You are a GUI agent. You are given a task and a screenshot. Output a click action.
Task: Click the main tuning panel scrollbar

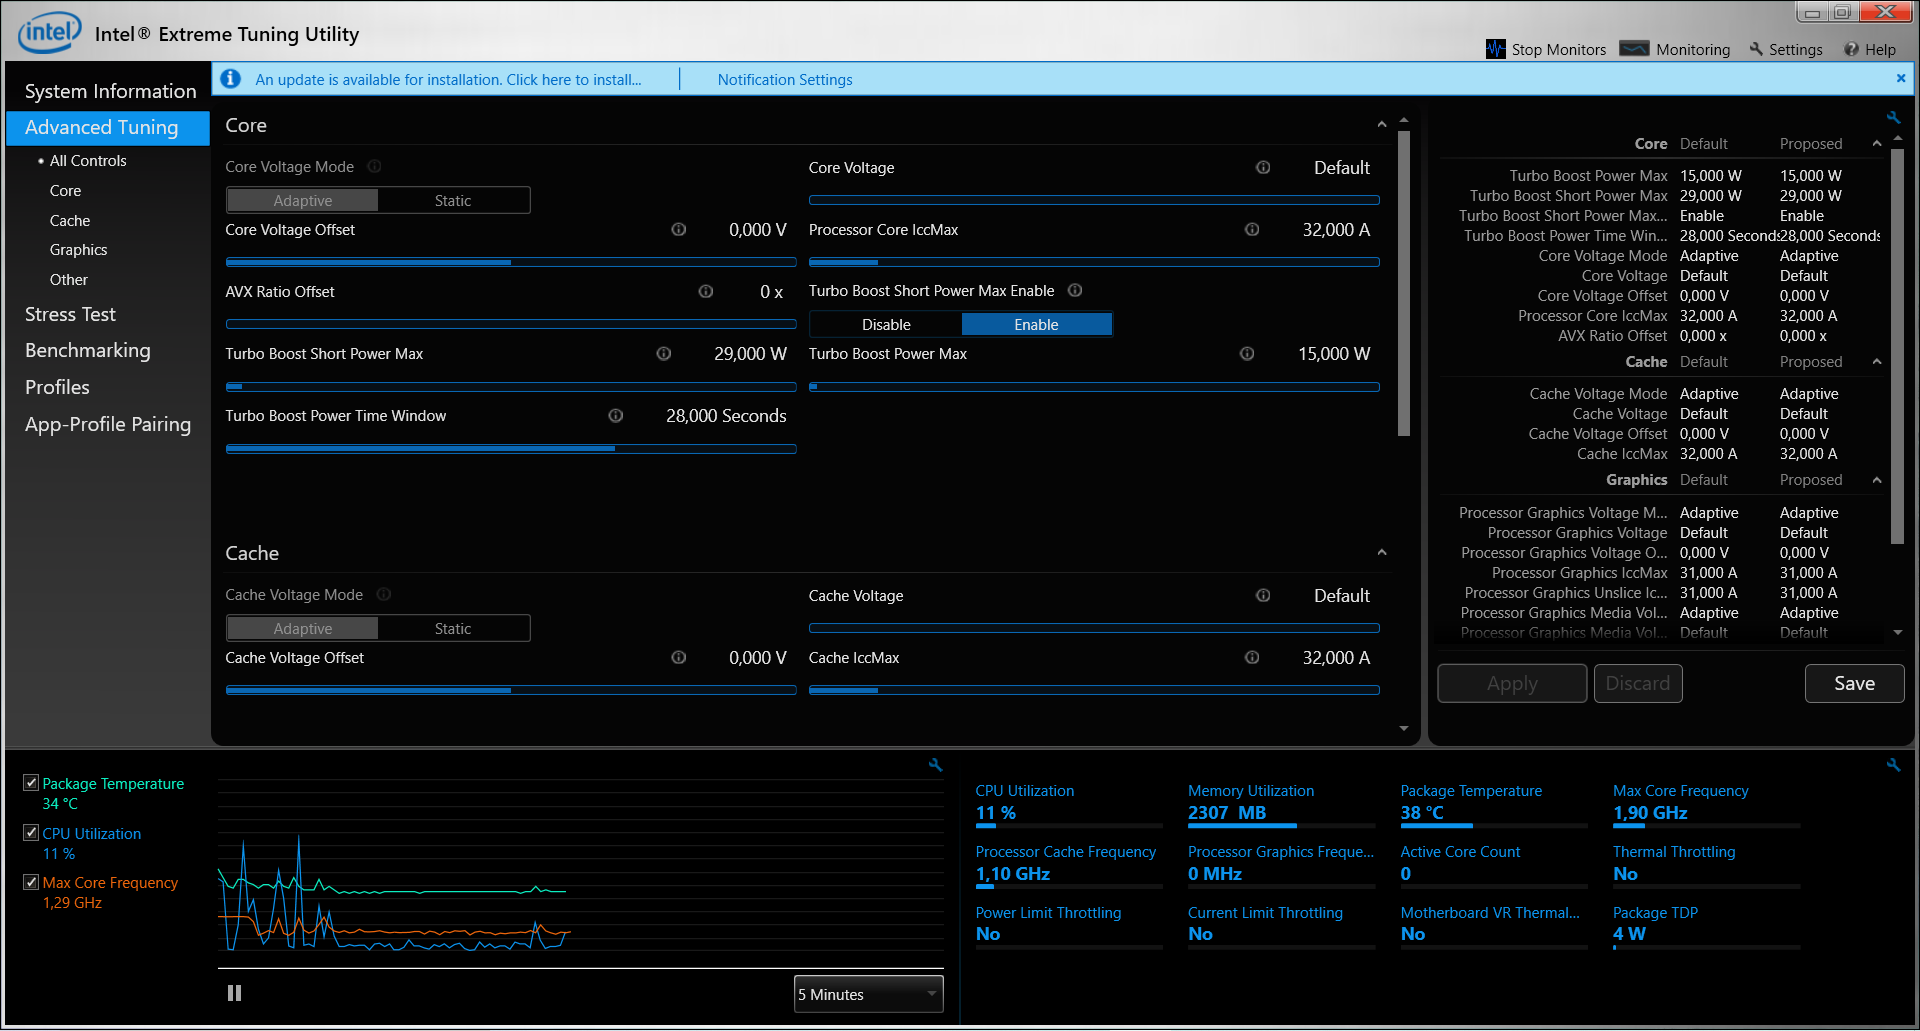tap(1404, 283)
